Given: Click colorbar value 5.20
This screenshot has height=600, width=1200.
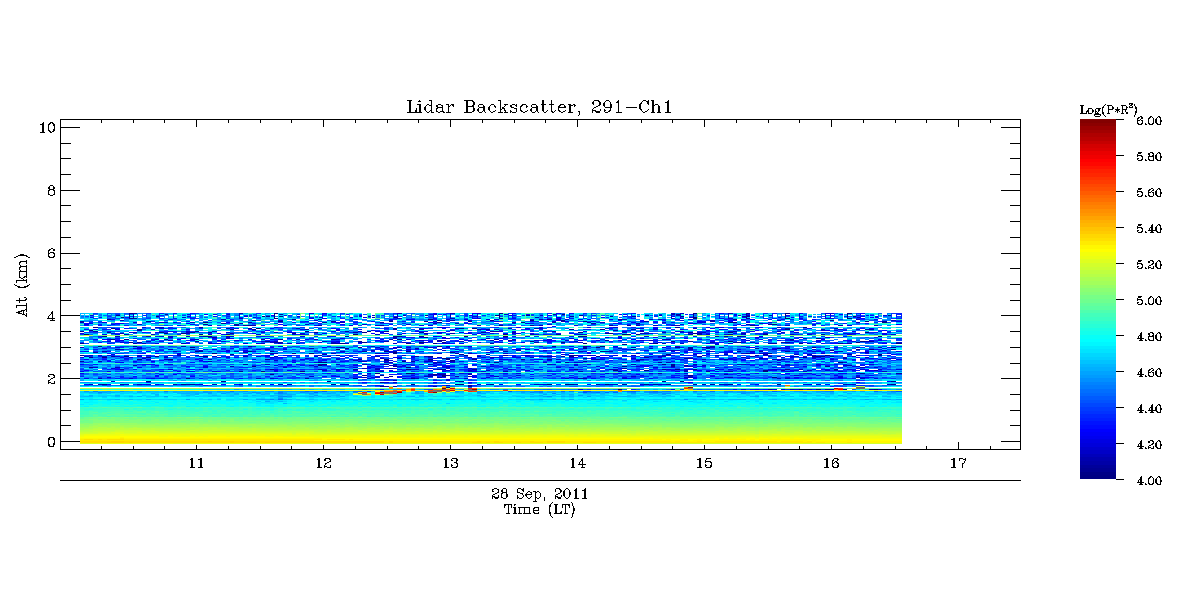Looking at the screenshot, I should pyautogui.click(x=1149, y=265).
